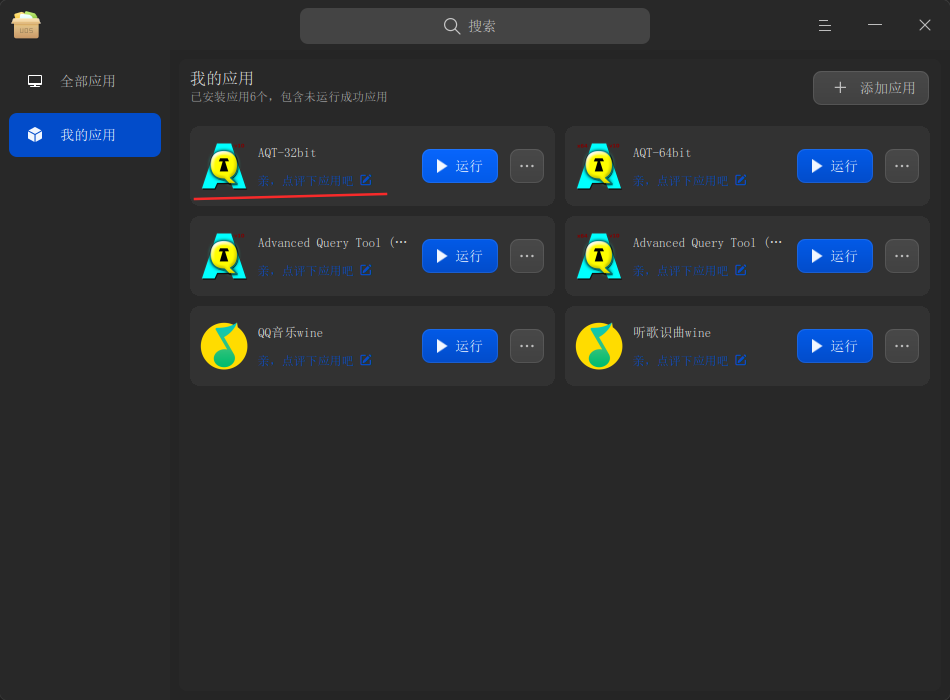
Task: Click the AQT-64bit app icon
Action: pos(599,166)
